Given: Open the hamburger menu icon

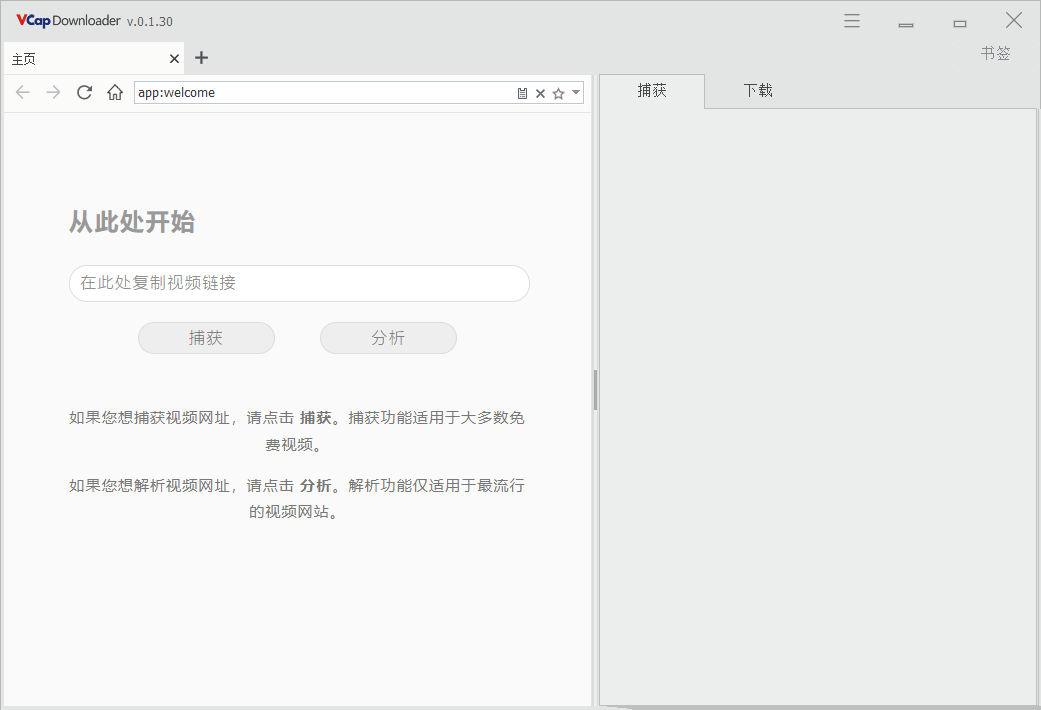Looking at the screenshot, I should coord(851,19).
